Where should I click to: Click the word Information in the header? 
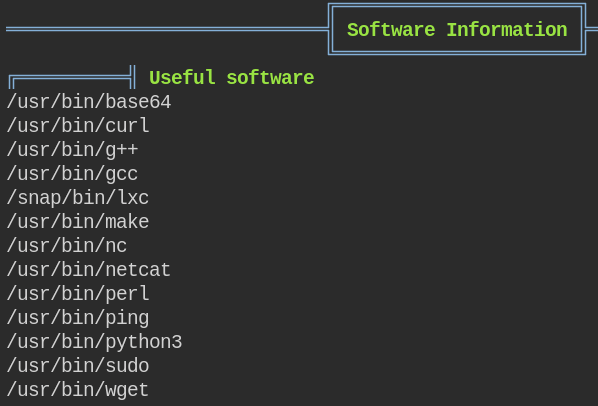tap(507, 30)
